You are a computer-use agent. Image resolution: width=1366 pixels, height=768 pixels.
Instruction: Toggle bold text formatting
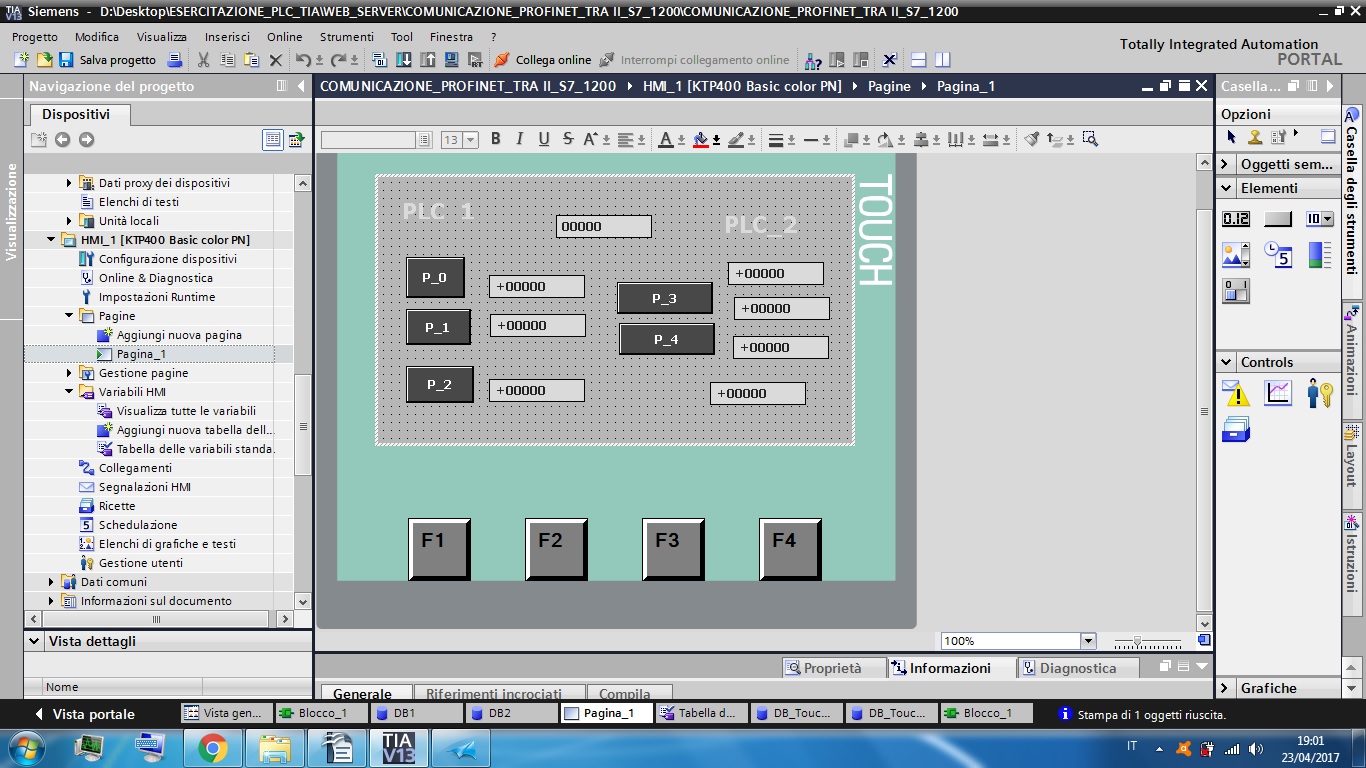(495, 139)
